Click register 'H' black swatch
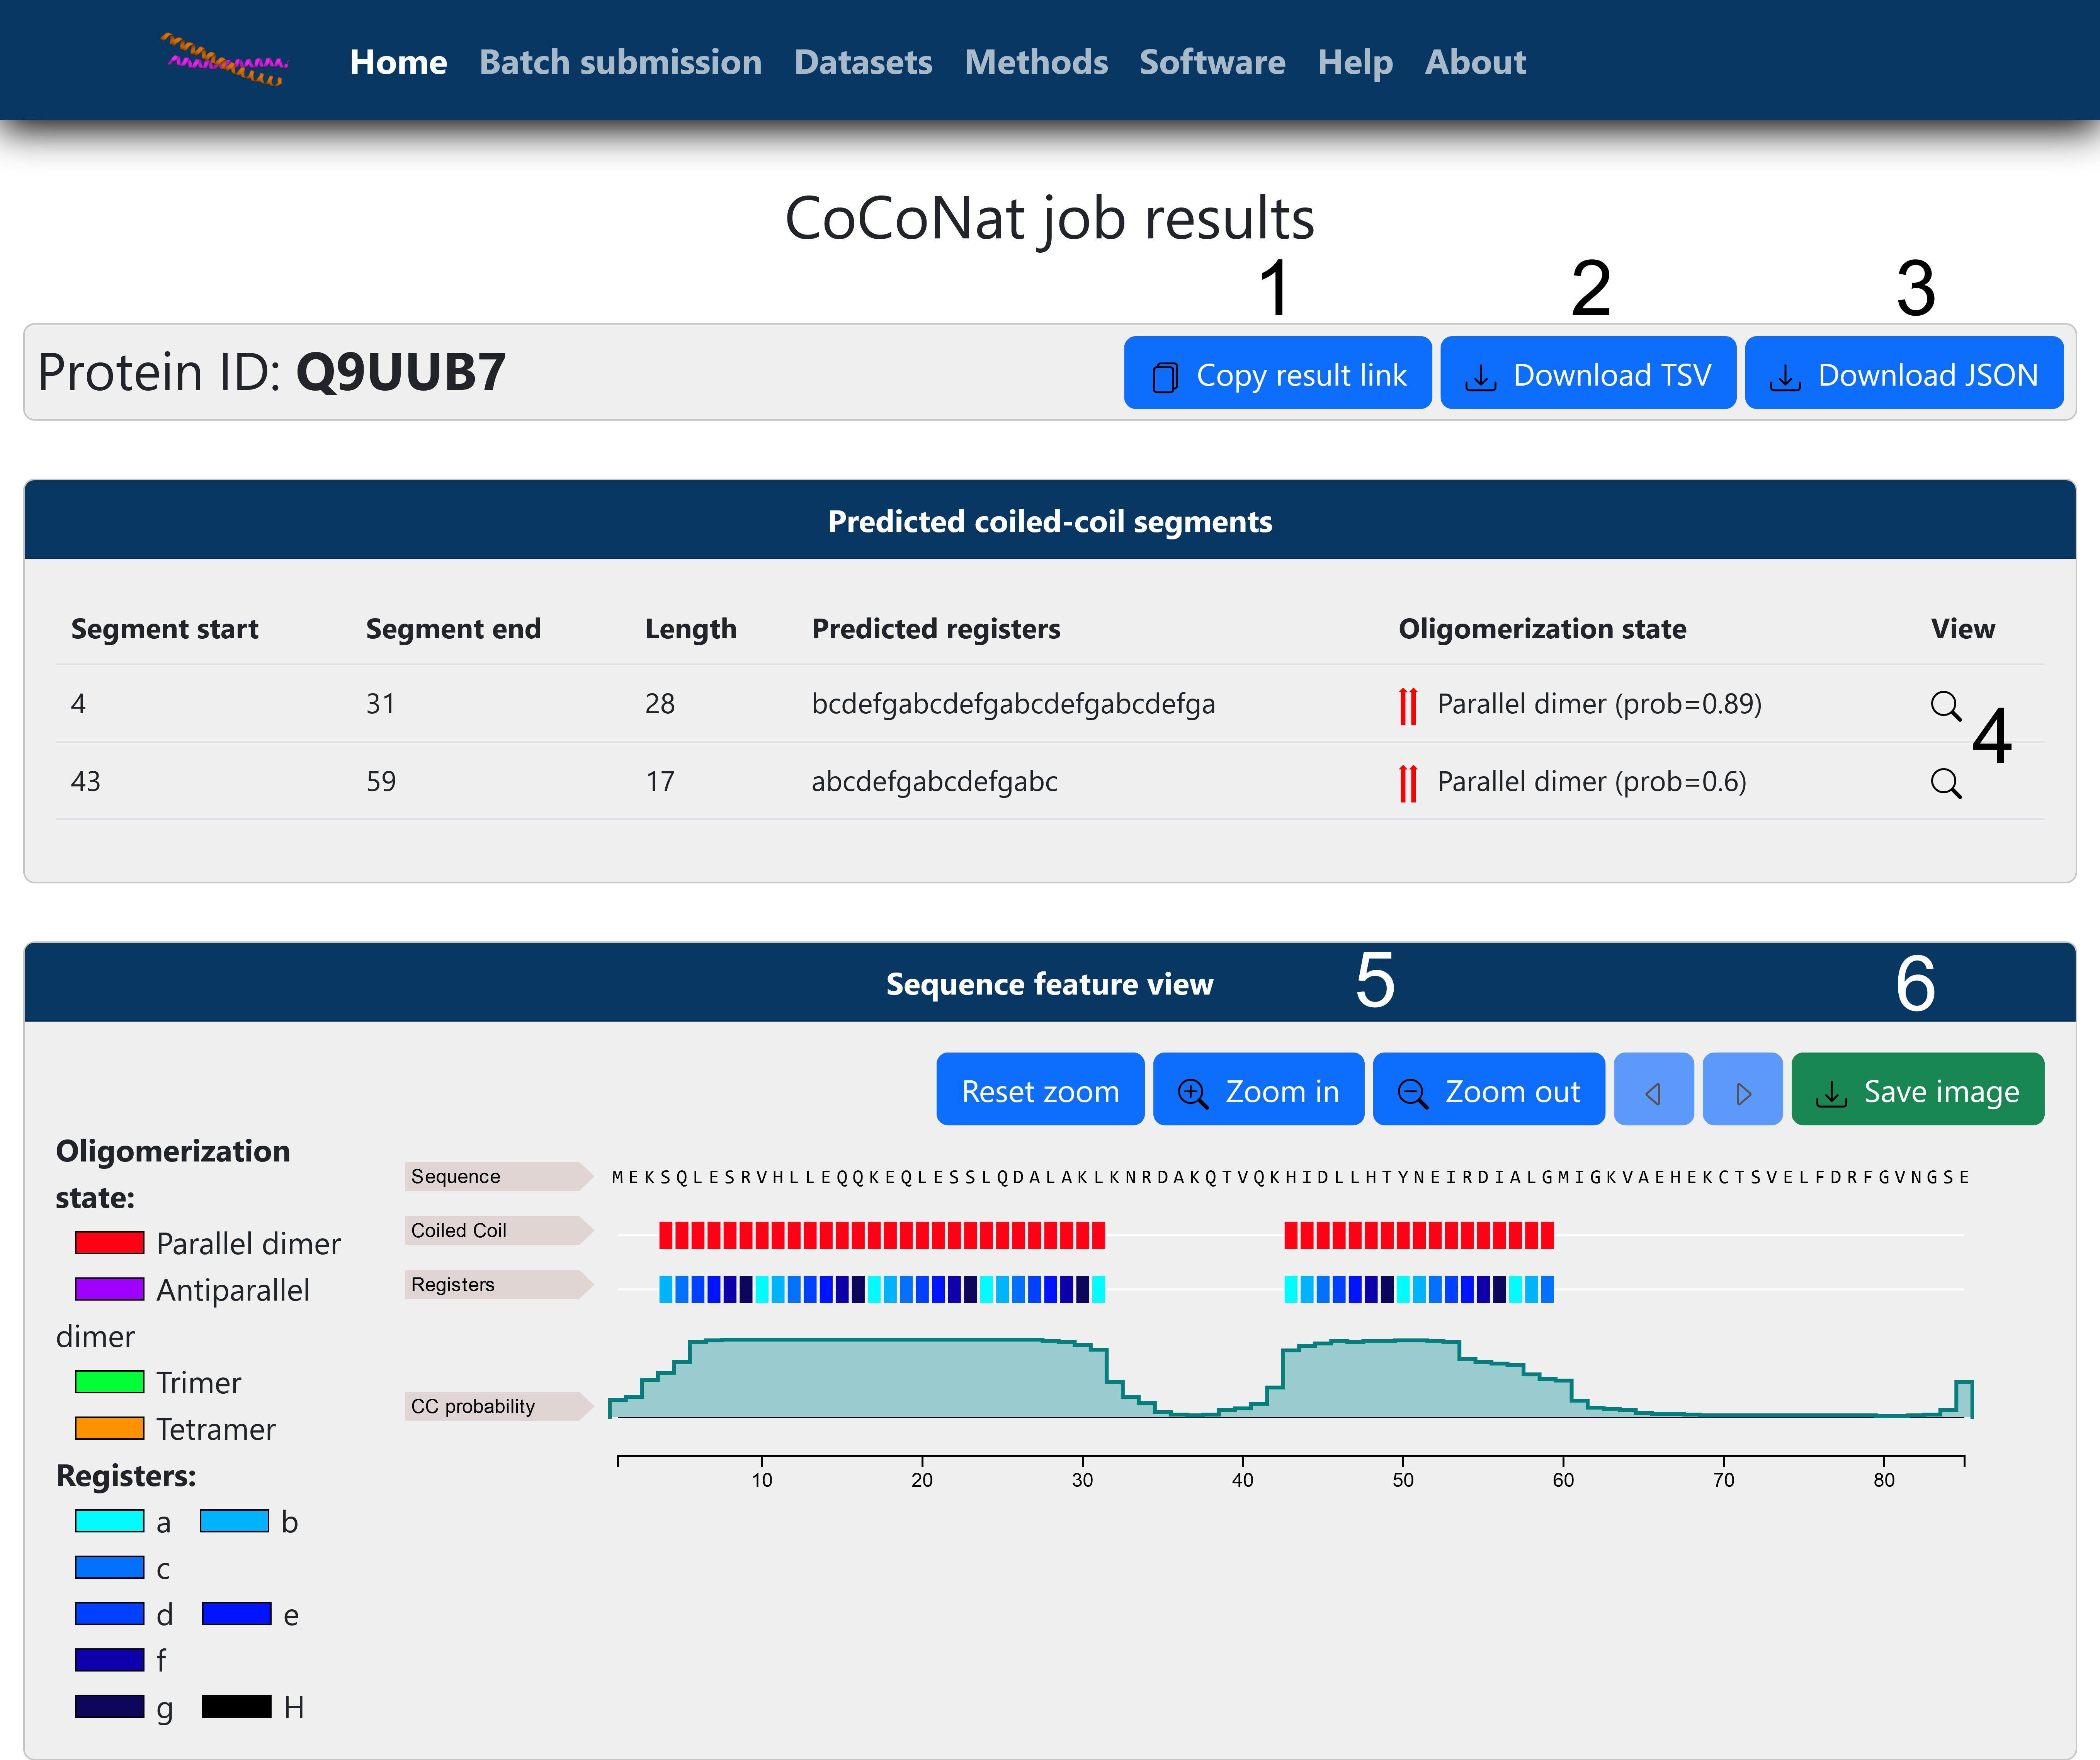 pyautogui.click(x=237, y=1706)
